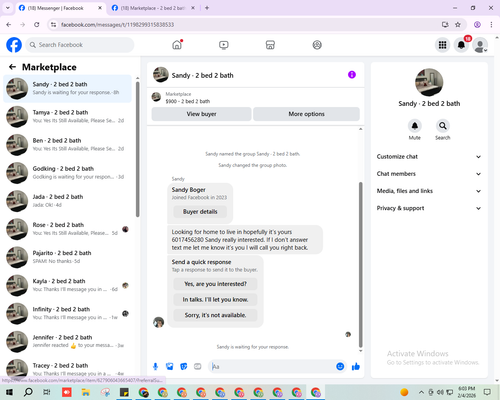The width and height of the screenshot is (500, 400).
Task: Open Jada - 2 bed 2 bath chat
Action: tap(67, 201)
